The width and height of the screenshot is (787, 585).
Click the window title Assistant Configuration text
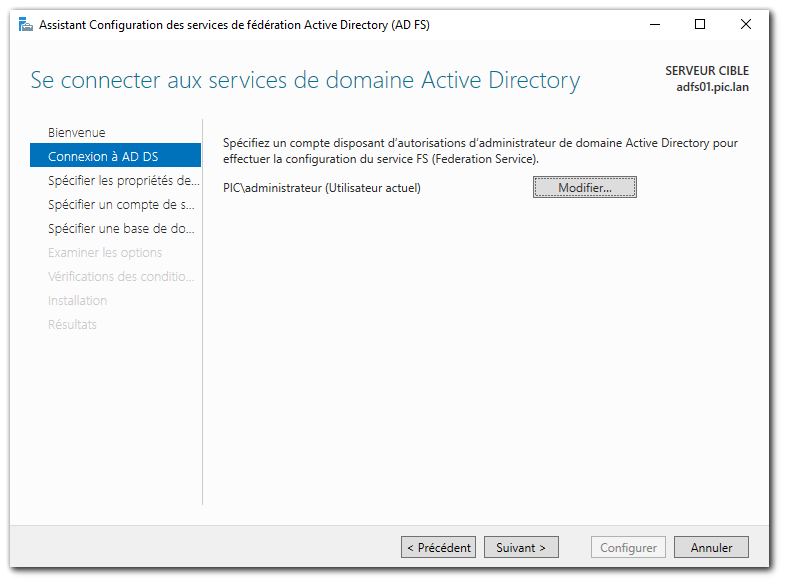[234, 25]
